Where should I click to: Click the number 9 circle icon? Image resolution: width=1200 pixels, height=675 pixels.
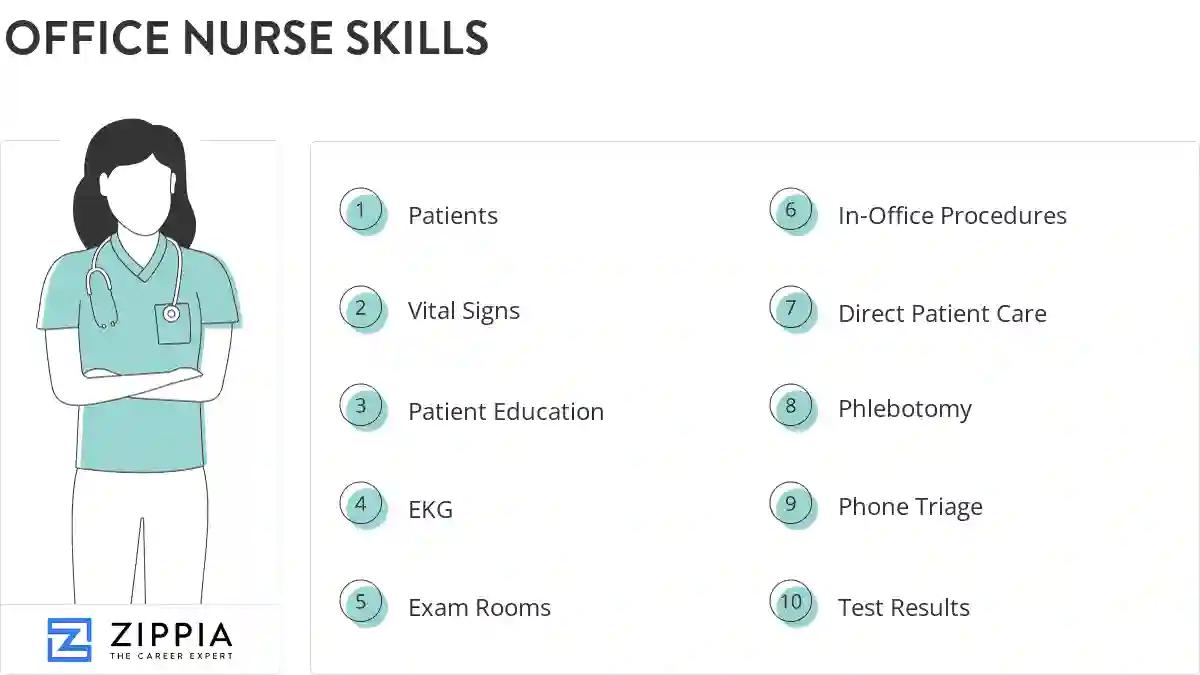point(791,504)
